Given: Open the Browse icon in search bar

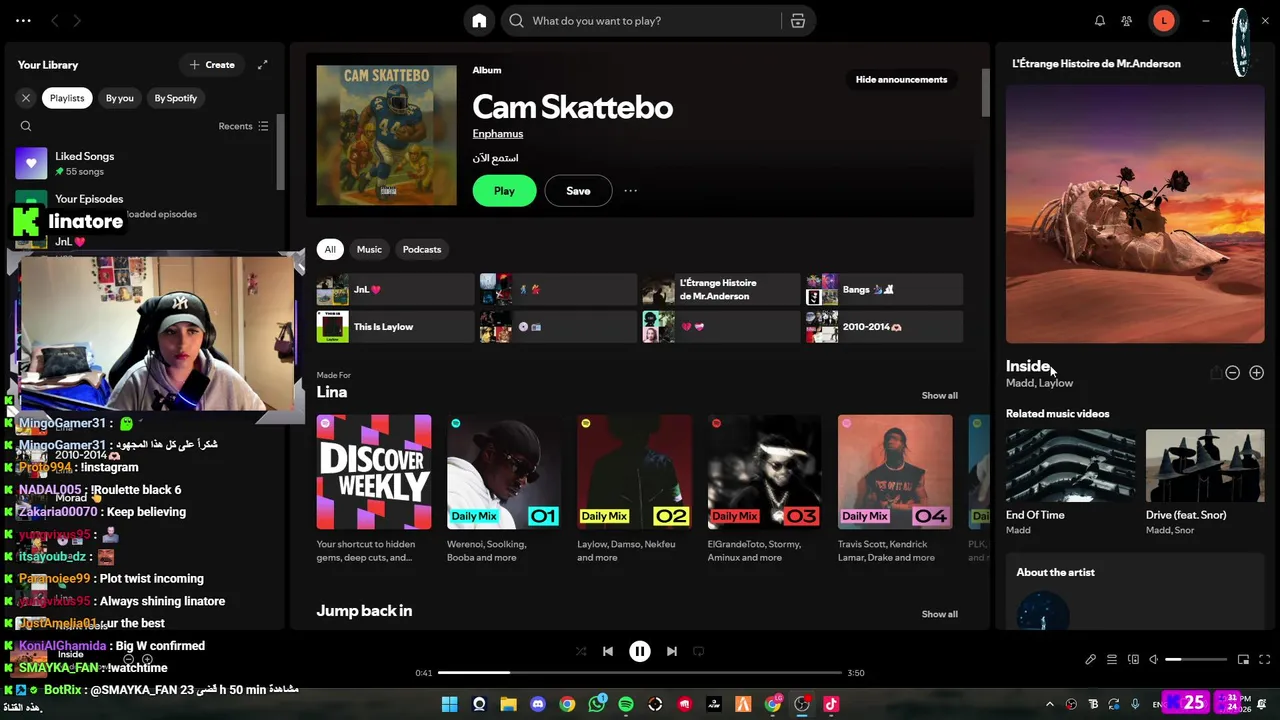Looking at the screenshot, I should pos(798,21).
